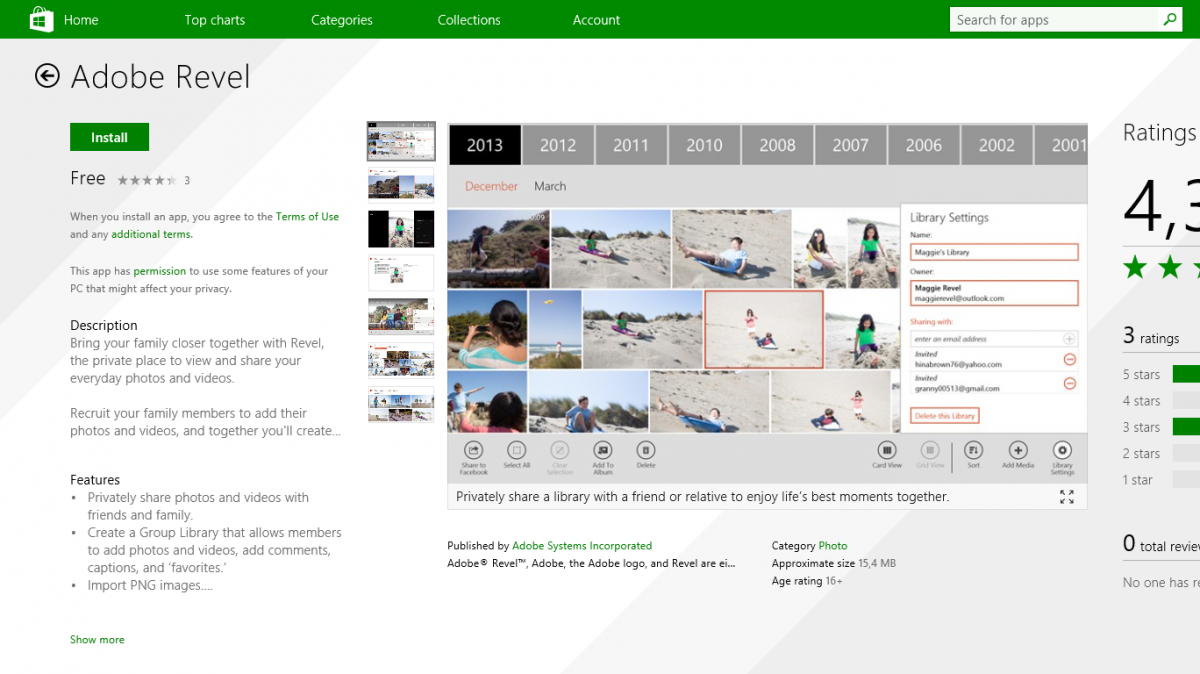Select the first thumbnail showing Library Settings
The height and width of the screenshot is (674, 1200).
(401, 141)
